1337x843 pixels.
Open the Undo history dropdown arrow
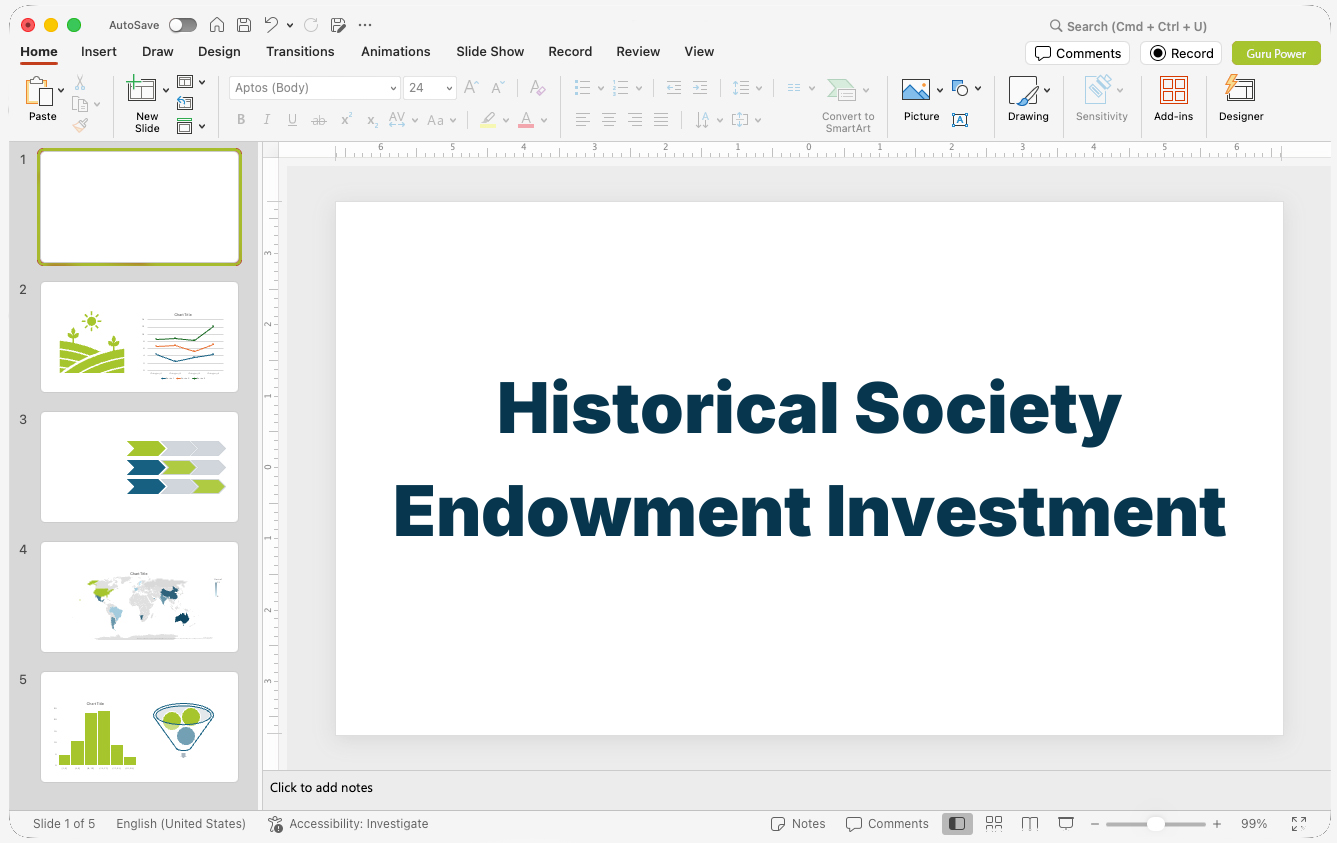coord(290,25)
